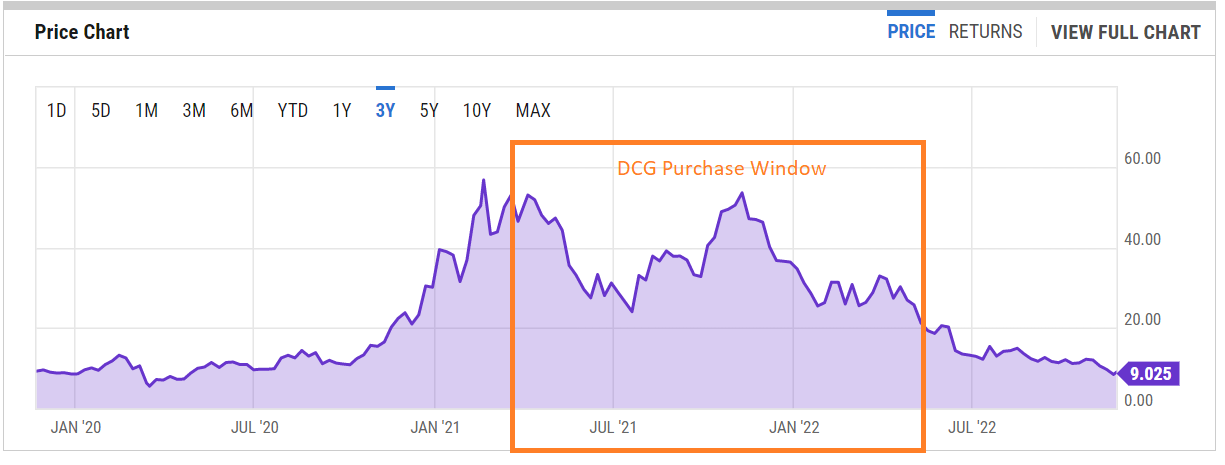The height and width of the screenshot is (465, 1225).
Task: Choose the 6M time range
Action: coord(241,110)
